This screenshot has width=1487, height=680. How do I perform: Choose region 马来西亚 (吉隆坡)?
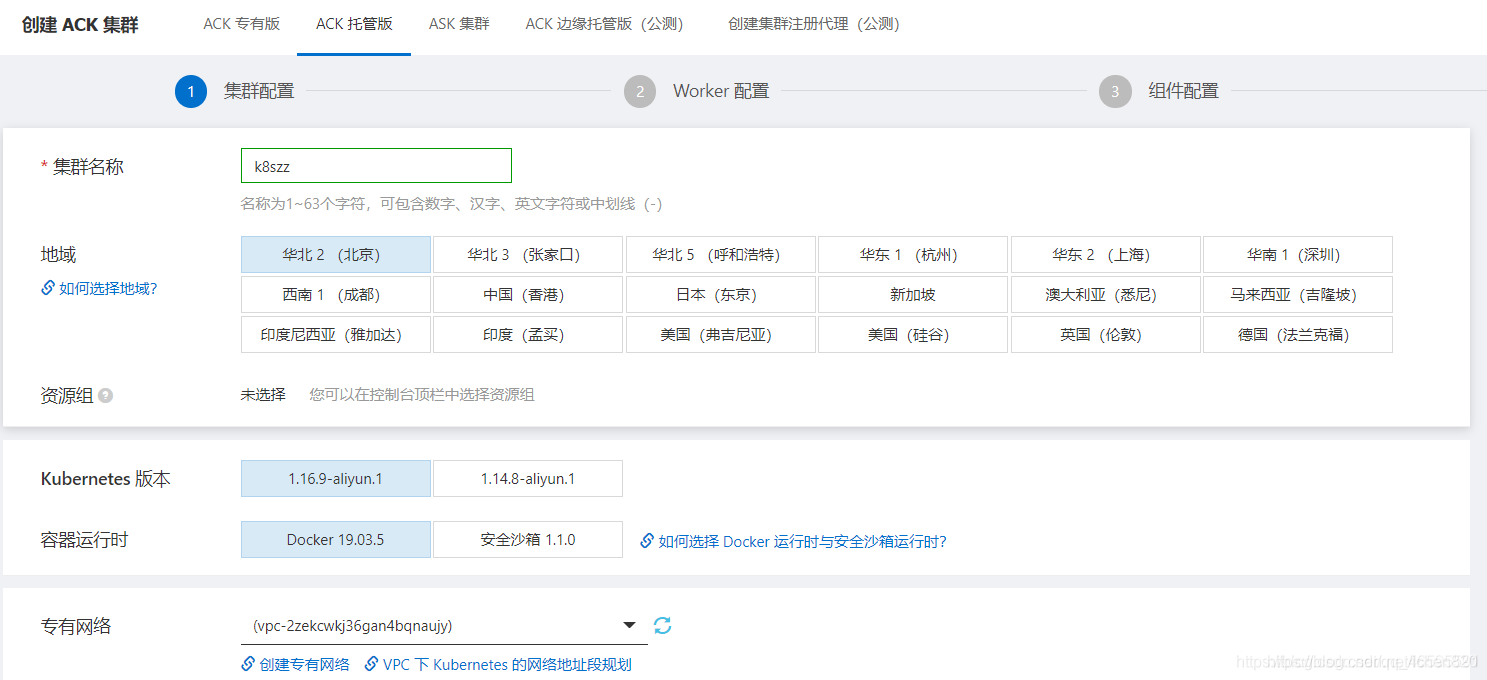point(1298,295)
